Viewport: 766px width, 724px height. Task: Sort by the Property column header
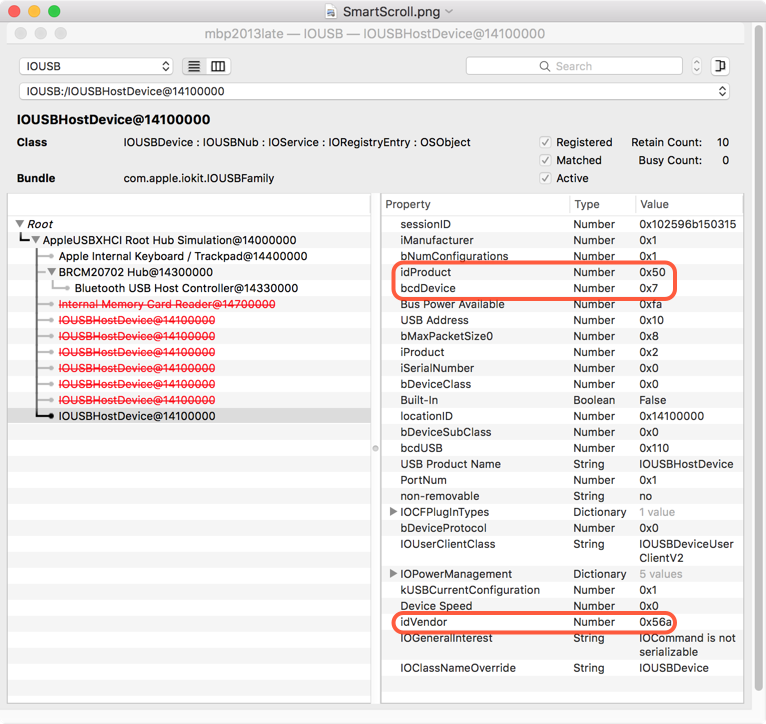[475, 204]
